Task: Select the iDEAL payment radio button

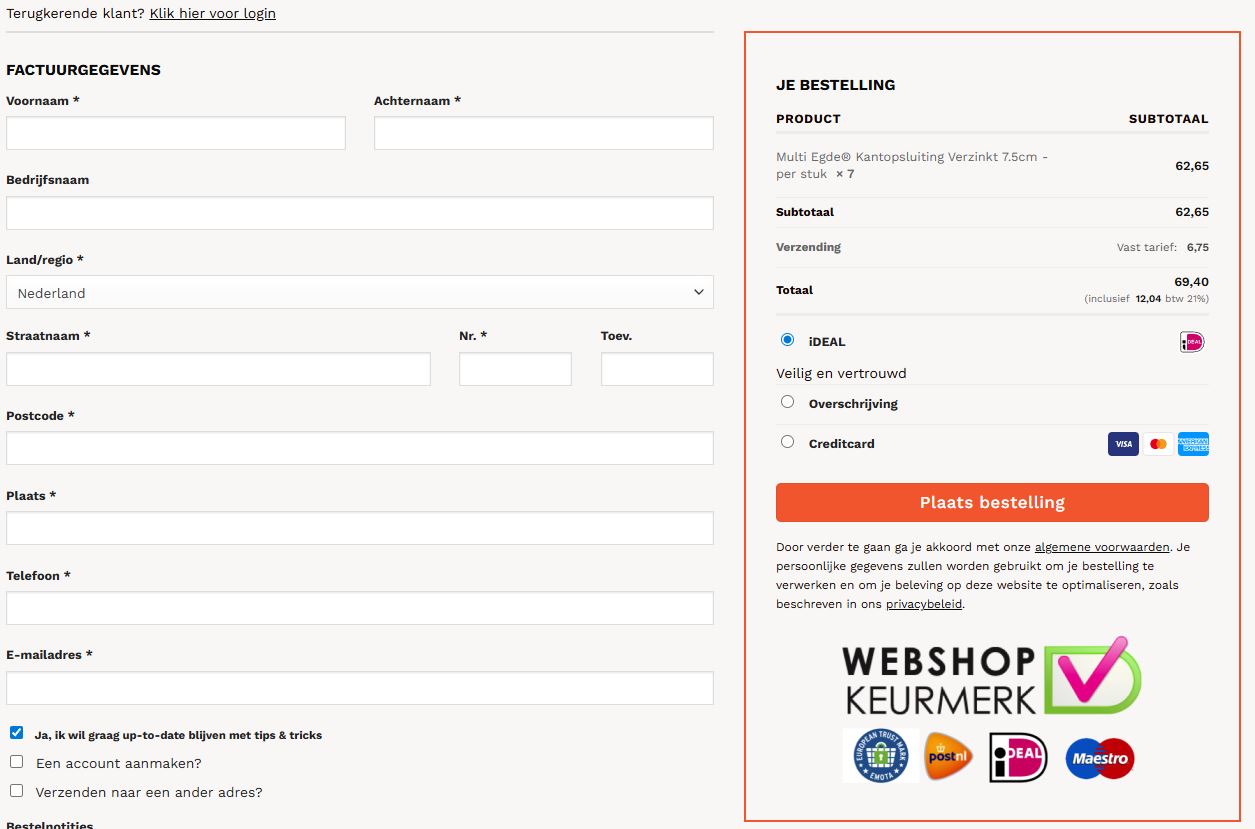Action: click(788, 340)
